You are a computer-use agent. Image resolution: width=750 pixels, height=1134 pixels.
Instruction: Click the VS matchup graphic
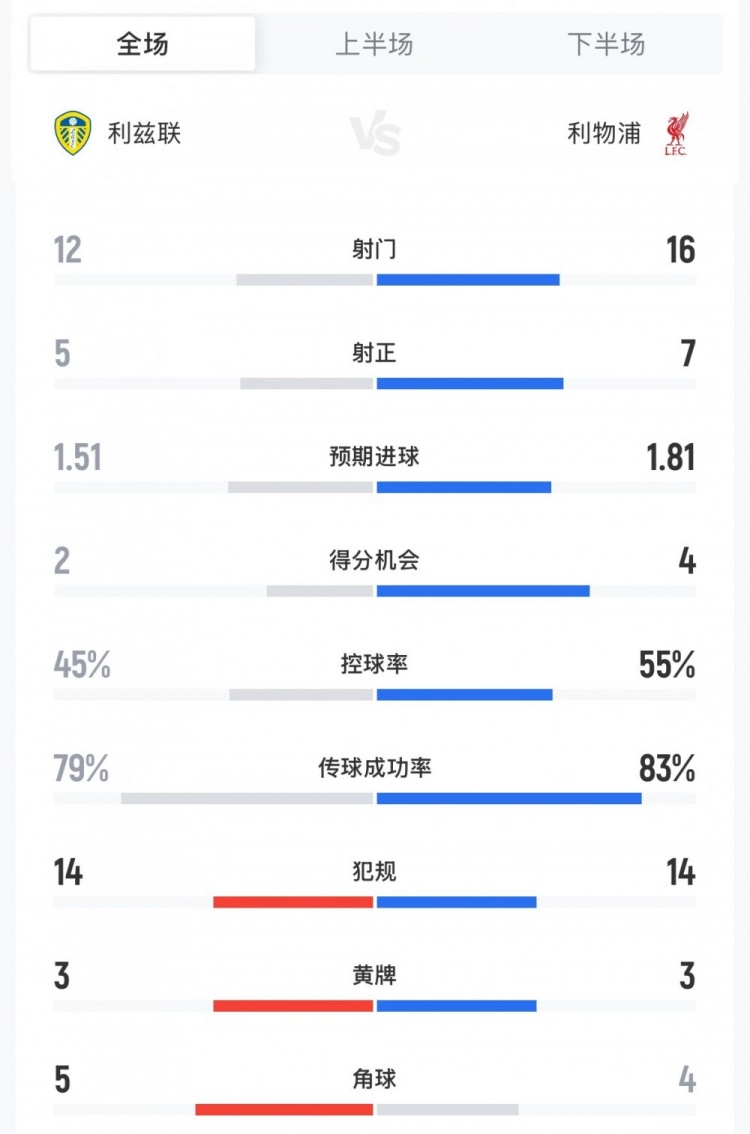[376, 134]
